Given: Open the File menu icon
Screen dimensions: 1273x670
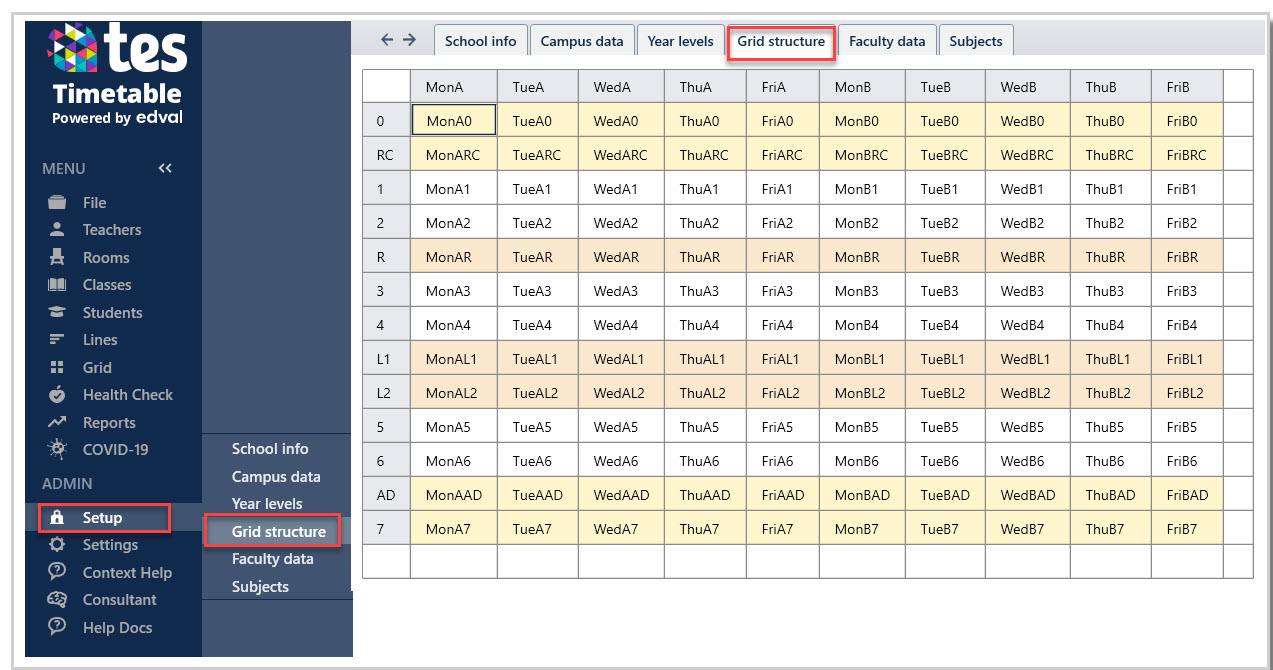Looking at the screenshot, I should [x=57, y=202].
